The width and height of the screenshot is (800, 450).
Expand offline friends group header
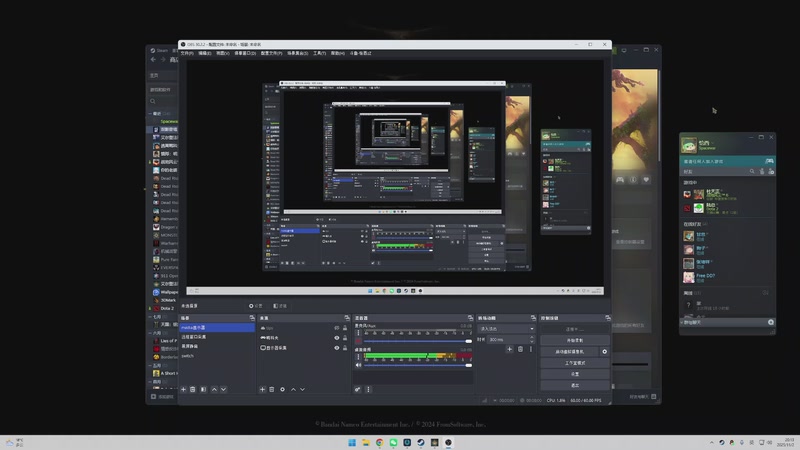692,293
